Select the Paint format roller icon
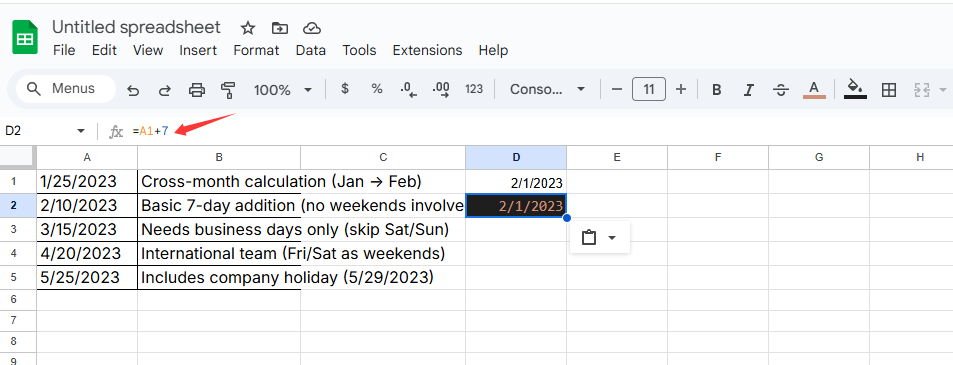 (228, 90)
